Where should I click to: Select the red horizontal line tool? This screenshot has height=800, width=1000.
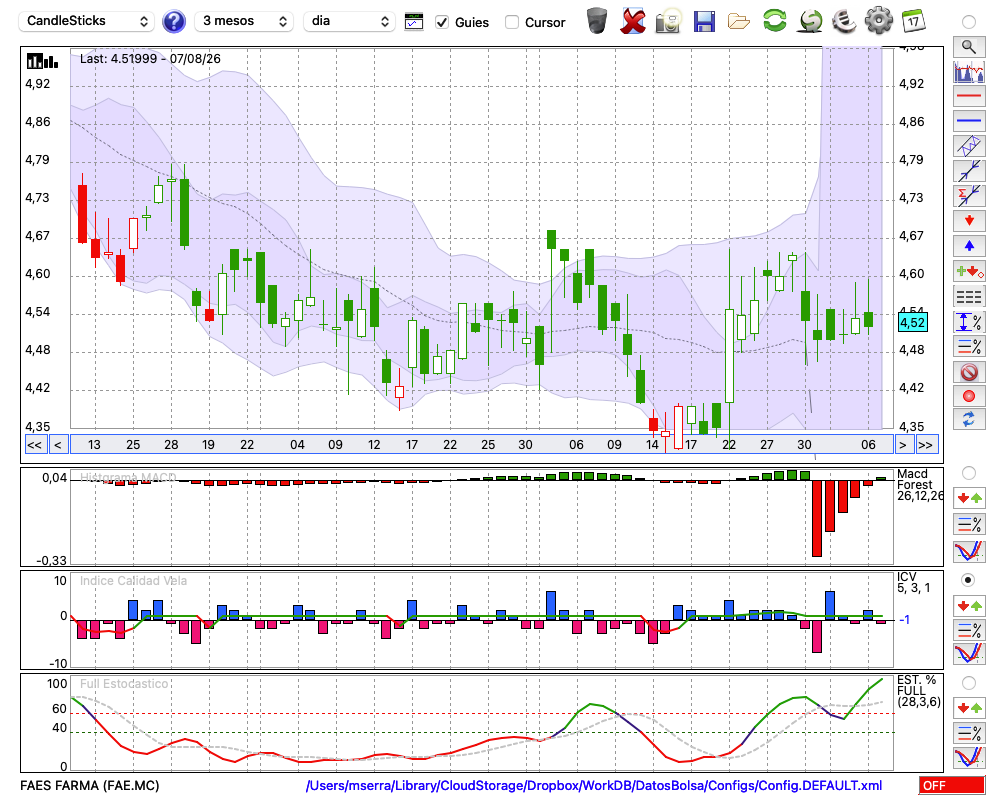click(x=969, y=96)
